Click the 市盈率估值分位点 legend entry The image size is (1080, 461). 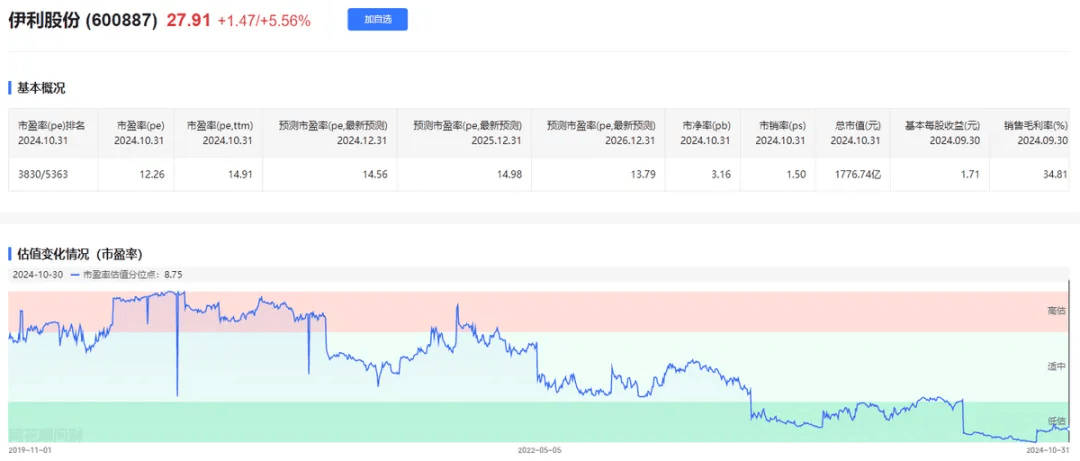pos(125,274)
